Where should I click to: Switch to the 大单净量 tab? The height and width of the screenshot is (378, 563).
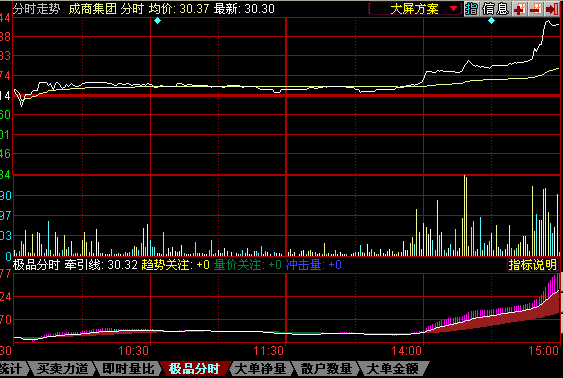click(x=261, y=369)
